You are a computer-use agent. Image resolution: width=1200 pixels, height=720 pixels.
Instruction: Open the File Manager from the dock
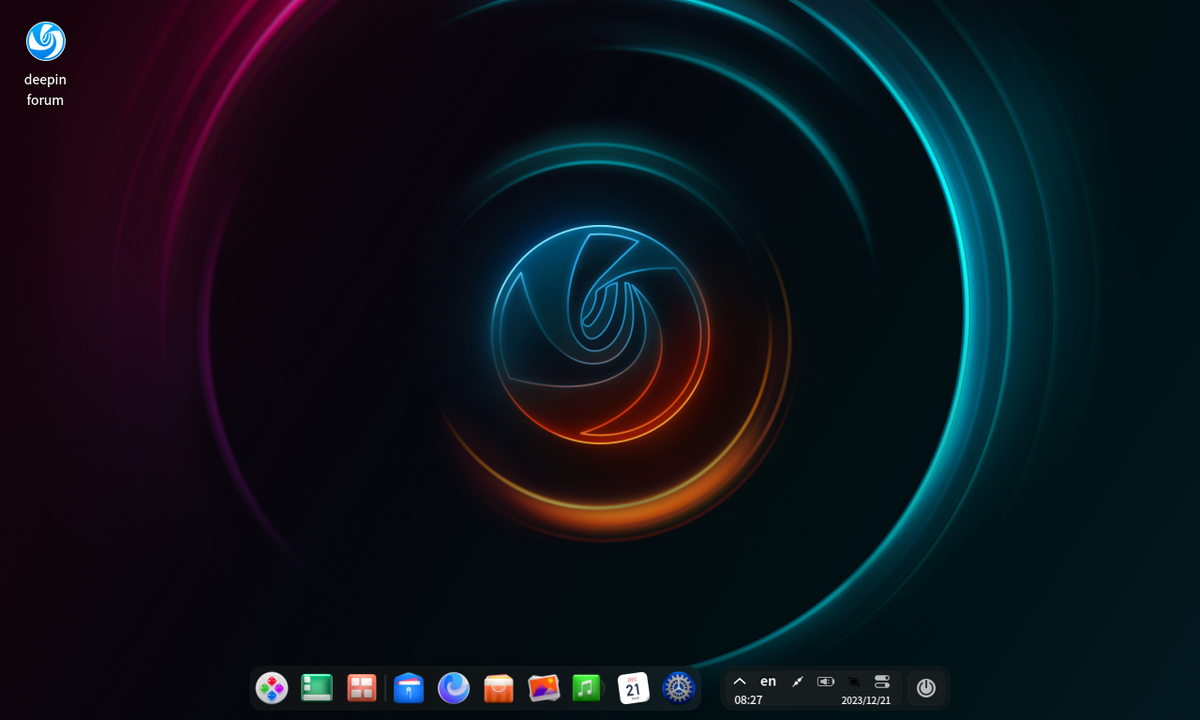[x=409, y=688]
